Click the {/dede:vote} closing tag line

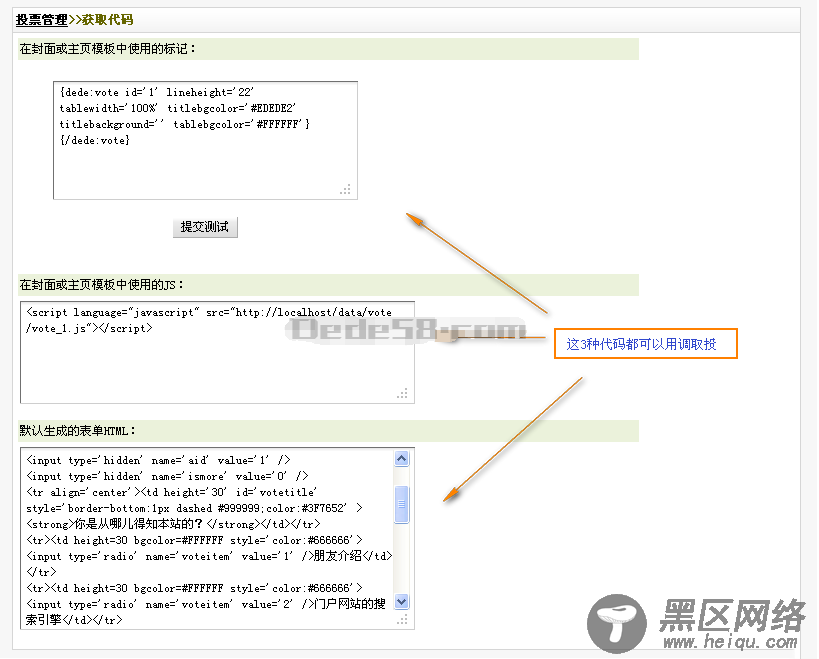click(x=95, y=140)
